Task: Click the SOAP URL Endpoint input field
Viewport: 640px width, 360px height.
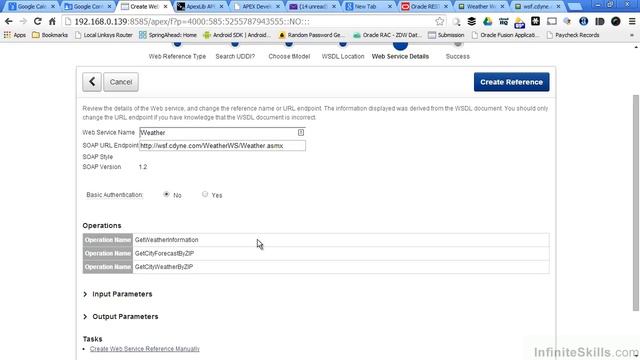Action: [222, 145]
